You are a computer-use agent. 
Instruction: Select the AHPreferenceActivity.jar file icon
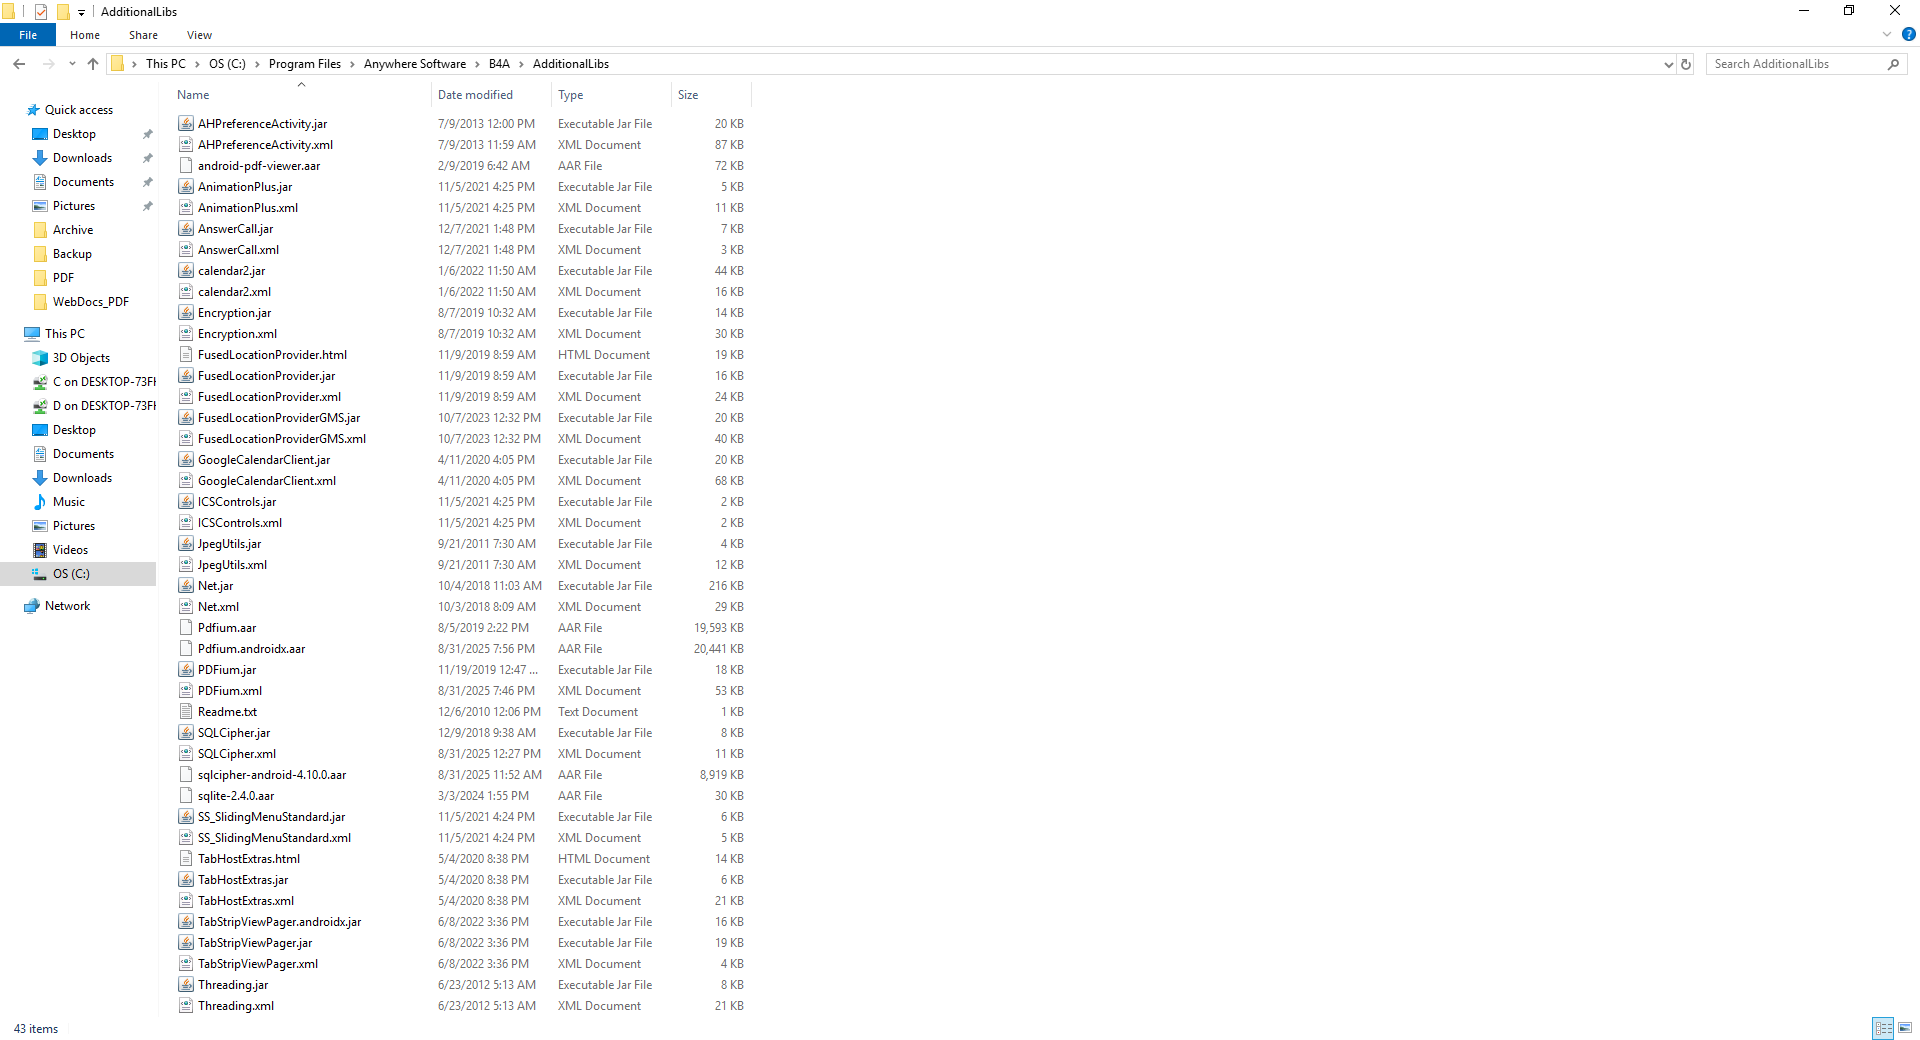pyautogui.click(x=186, y=124)
